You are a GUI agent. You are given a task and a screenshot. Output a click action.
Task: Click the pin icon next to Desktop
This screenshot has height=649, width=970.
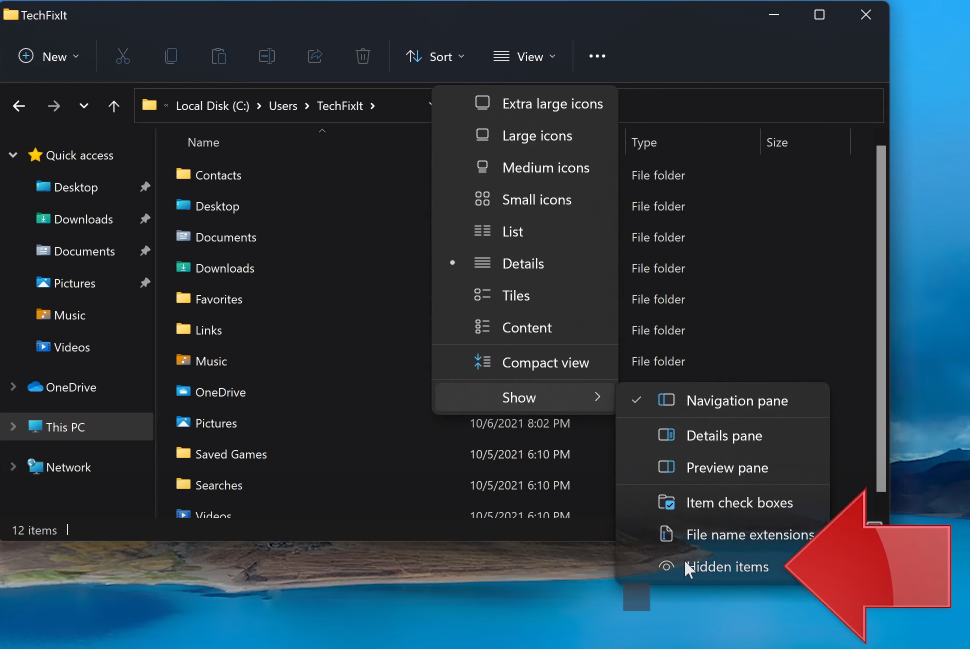click(x=145, y=187)
